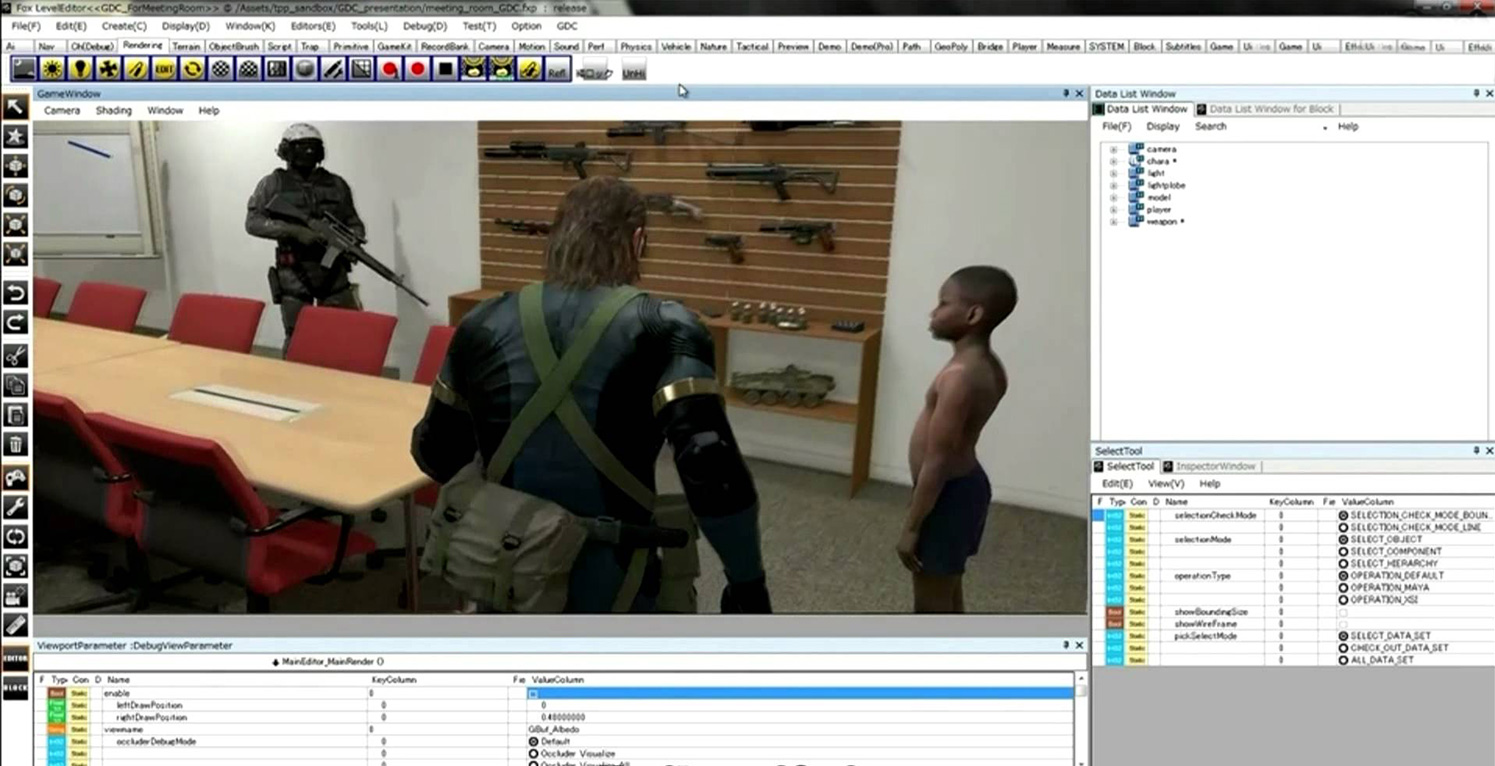Click the solid red record circle icon
The height and width of the screenshot is (766, 1495).
pos(417,69)
